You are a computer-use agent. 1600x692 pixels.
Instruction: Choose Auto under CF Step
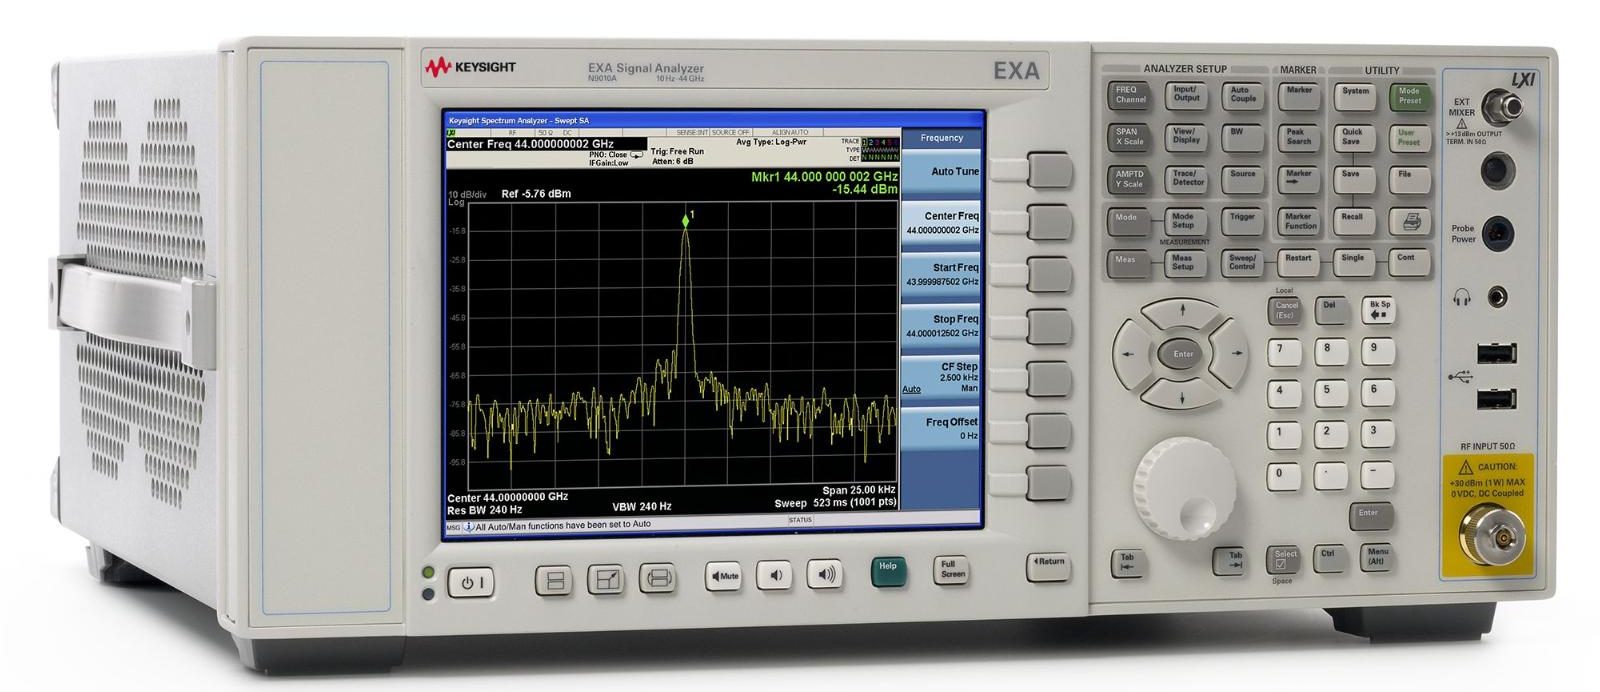point(911,389)
